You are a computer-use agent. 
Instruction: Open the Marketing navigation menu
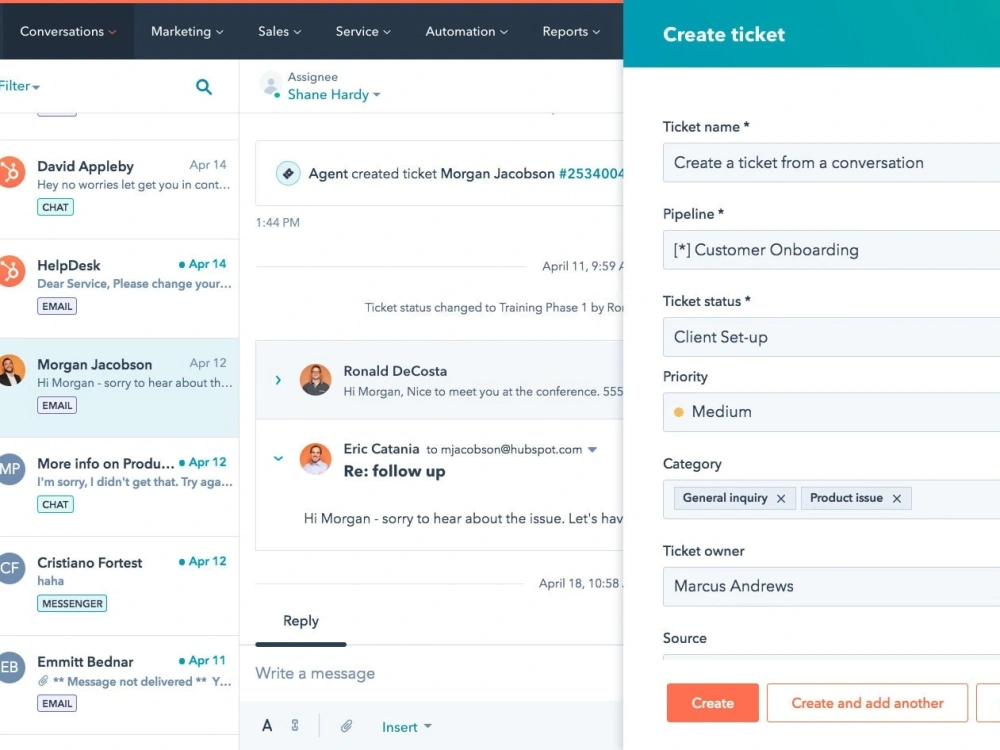tap(187, 31)
